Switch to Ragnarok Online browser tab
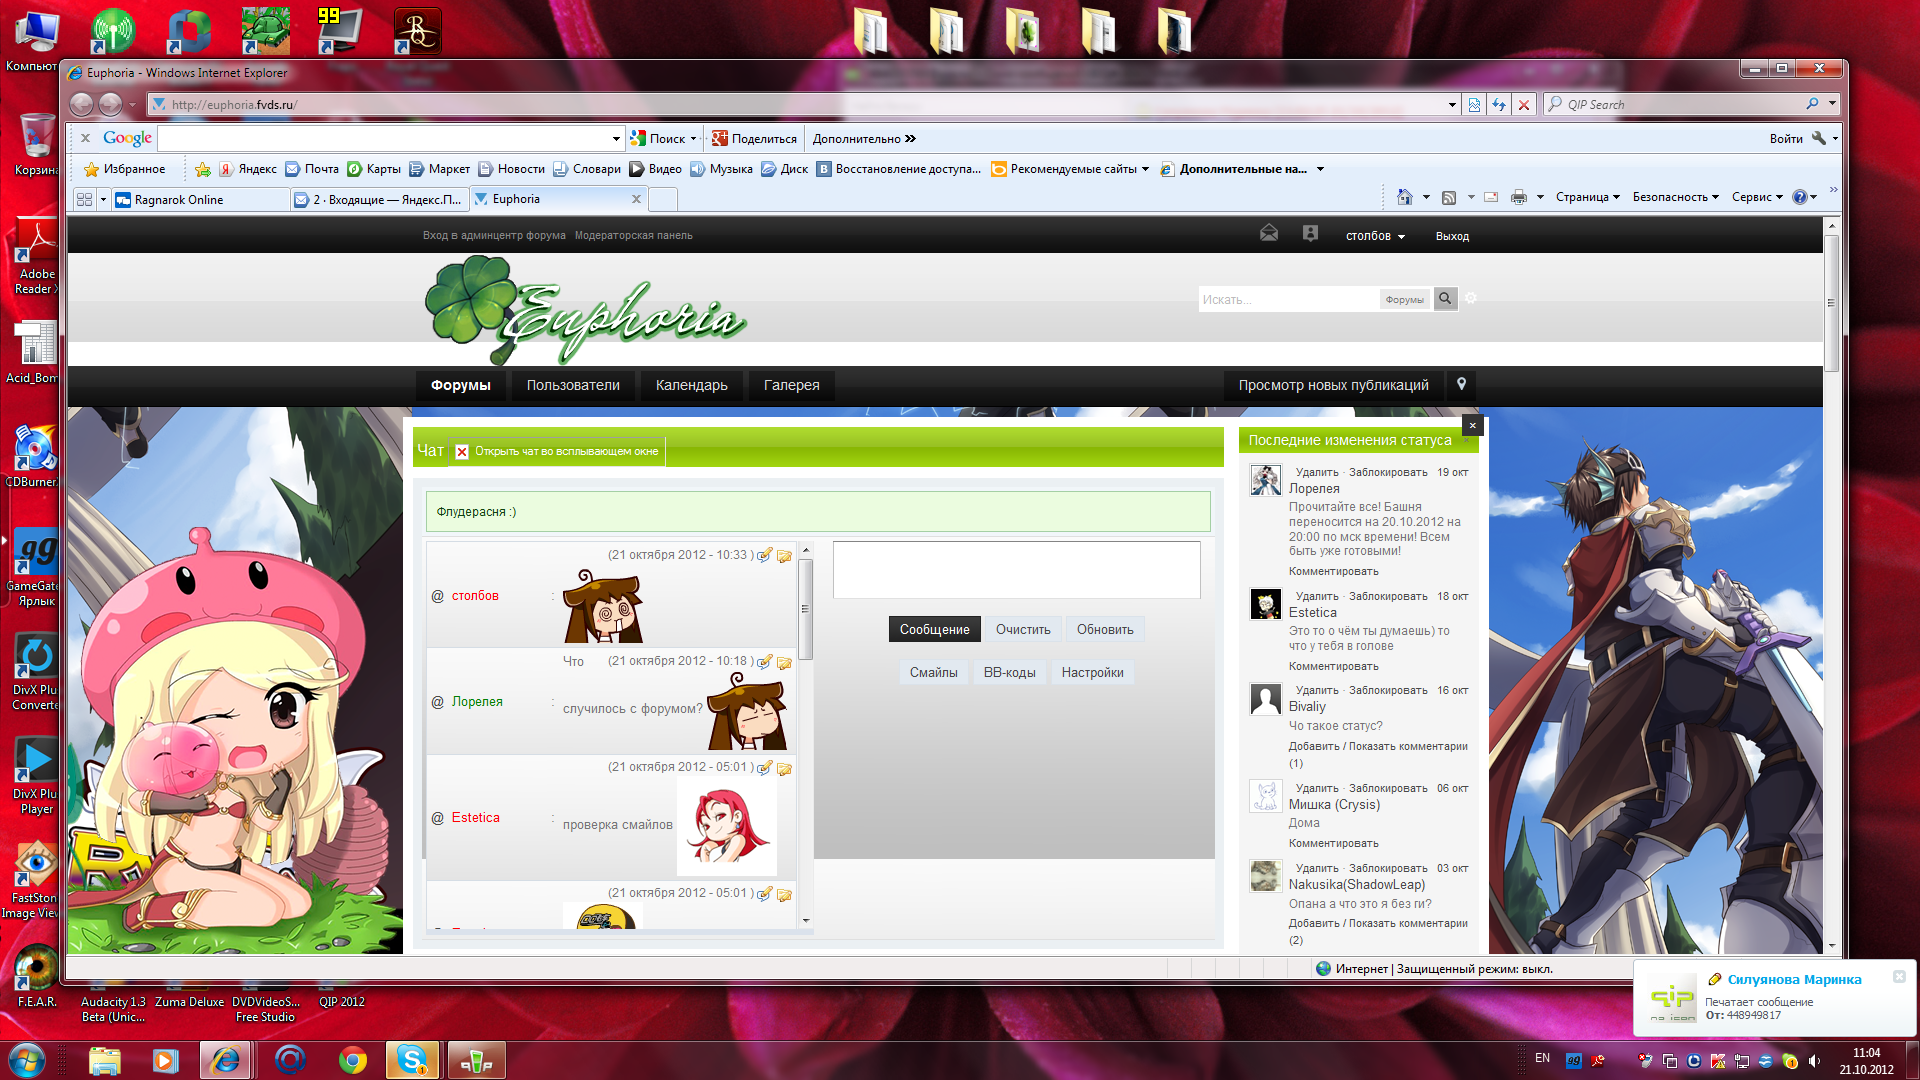Viewport: 1920px width, 1080px height. [x=200, y=200]
